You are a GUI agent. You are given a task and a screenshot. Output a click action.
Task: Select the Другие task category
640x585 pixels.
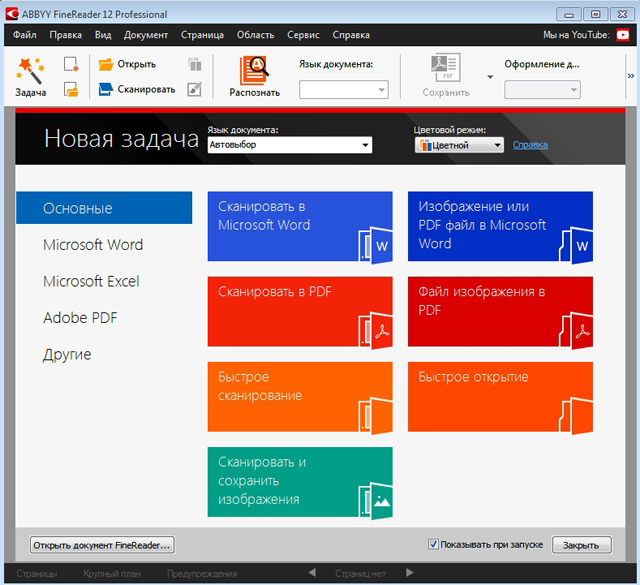(x=67, y=354)
